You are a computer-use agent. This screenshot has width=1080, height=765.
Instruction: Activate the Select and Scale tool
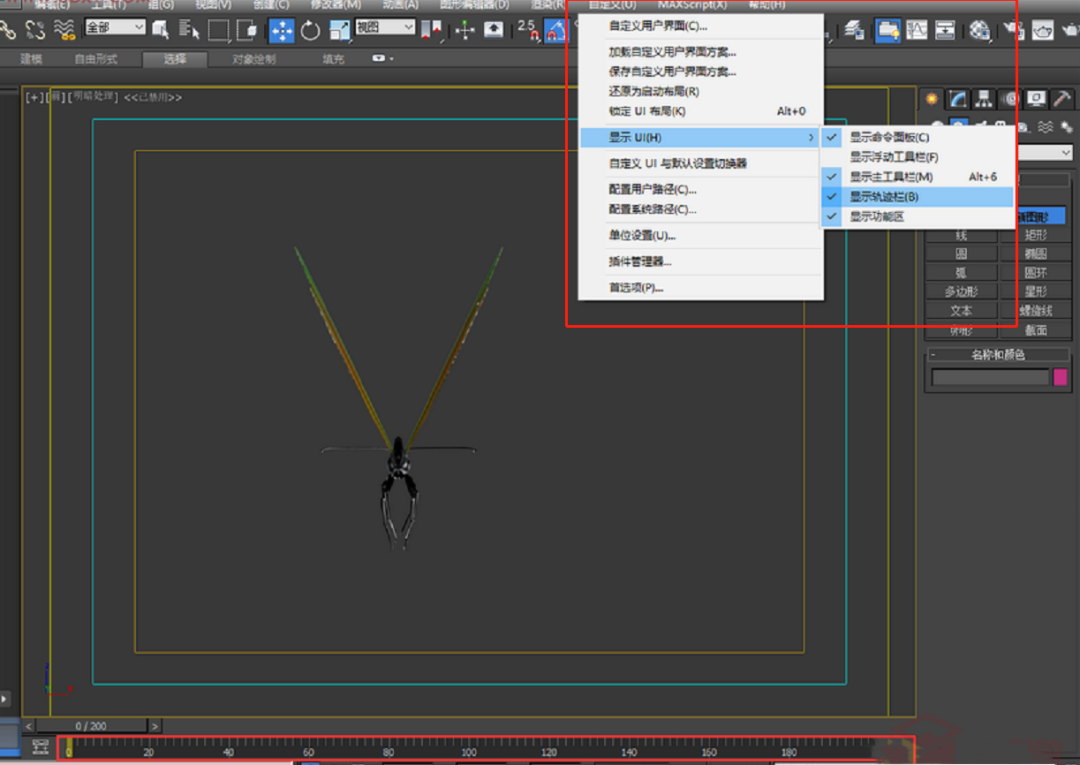[x=339, y=30]
